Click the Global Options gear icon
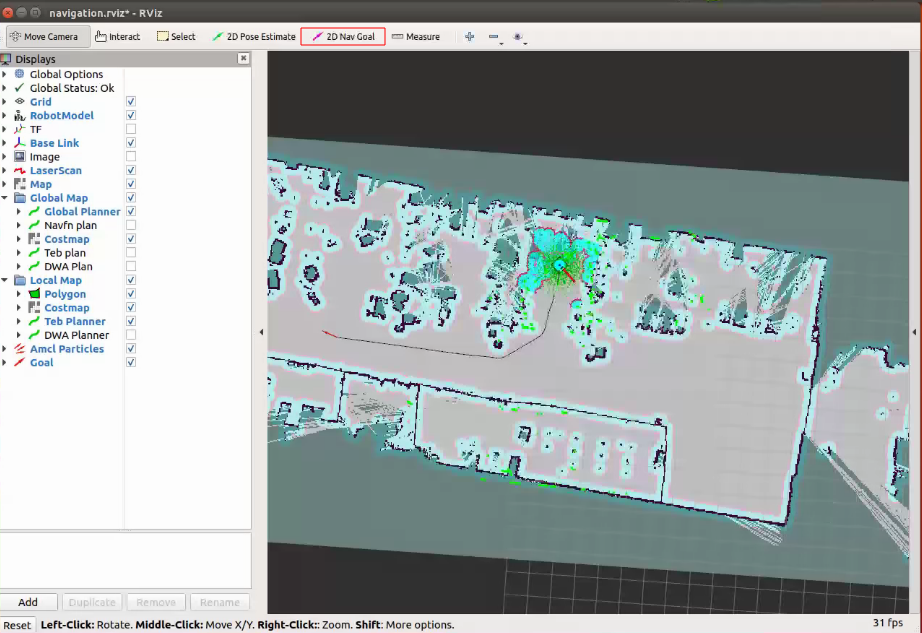 (19, 74)
